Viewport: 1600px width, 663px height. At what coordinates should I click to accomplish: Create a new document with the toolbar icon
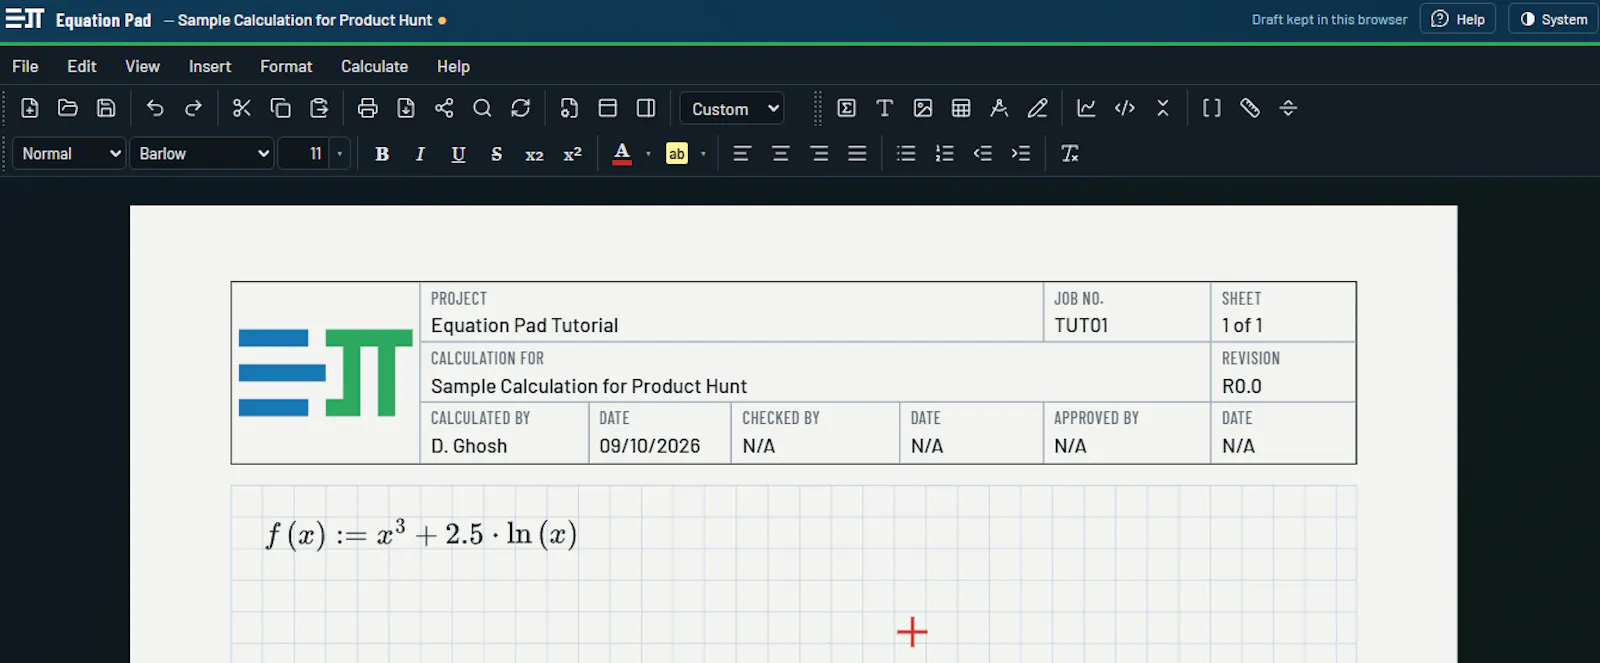[30, 108]
